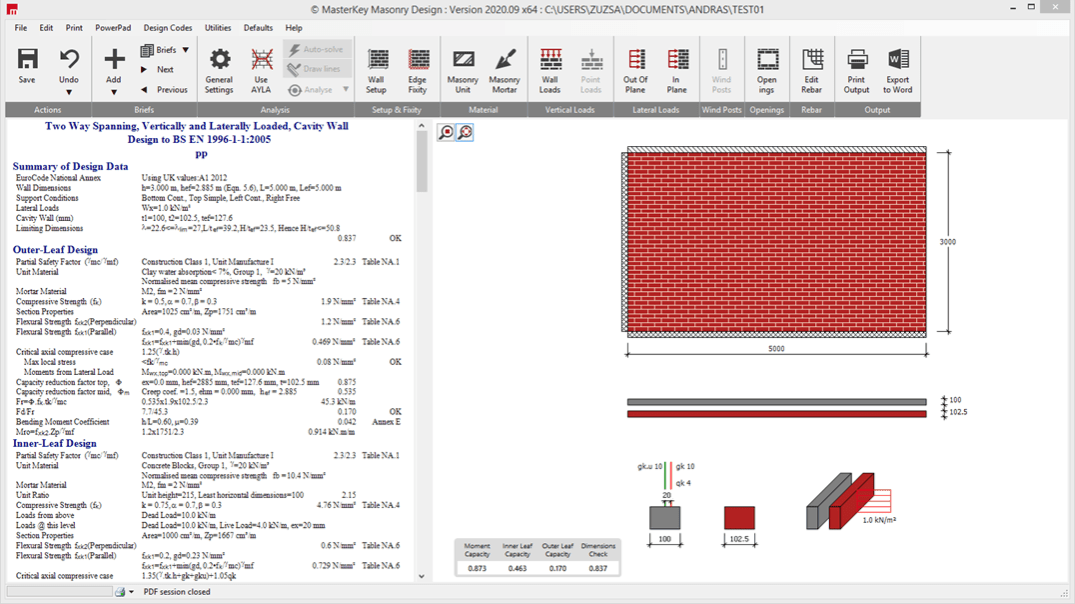Click the zoom in magnifier icon

click(x=446, y=132)
